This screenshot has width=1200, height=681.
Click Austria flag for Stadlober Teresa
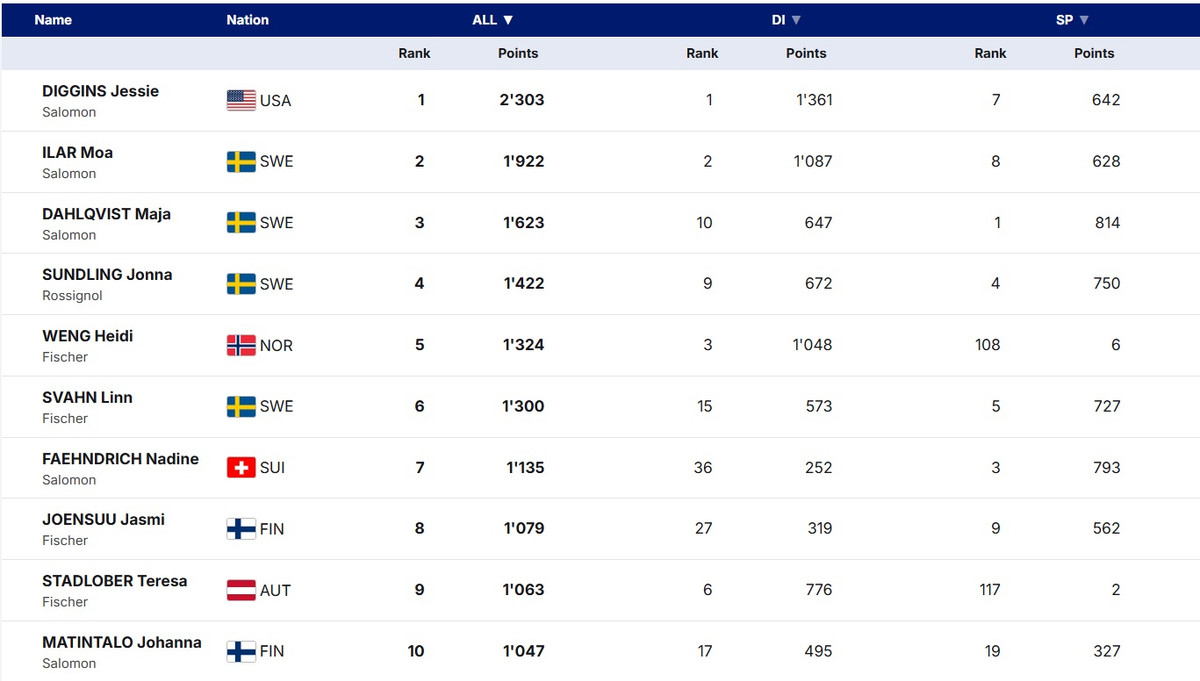(241, 590)
